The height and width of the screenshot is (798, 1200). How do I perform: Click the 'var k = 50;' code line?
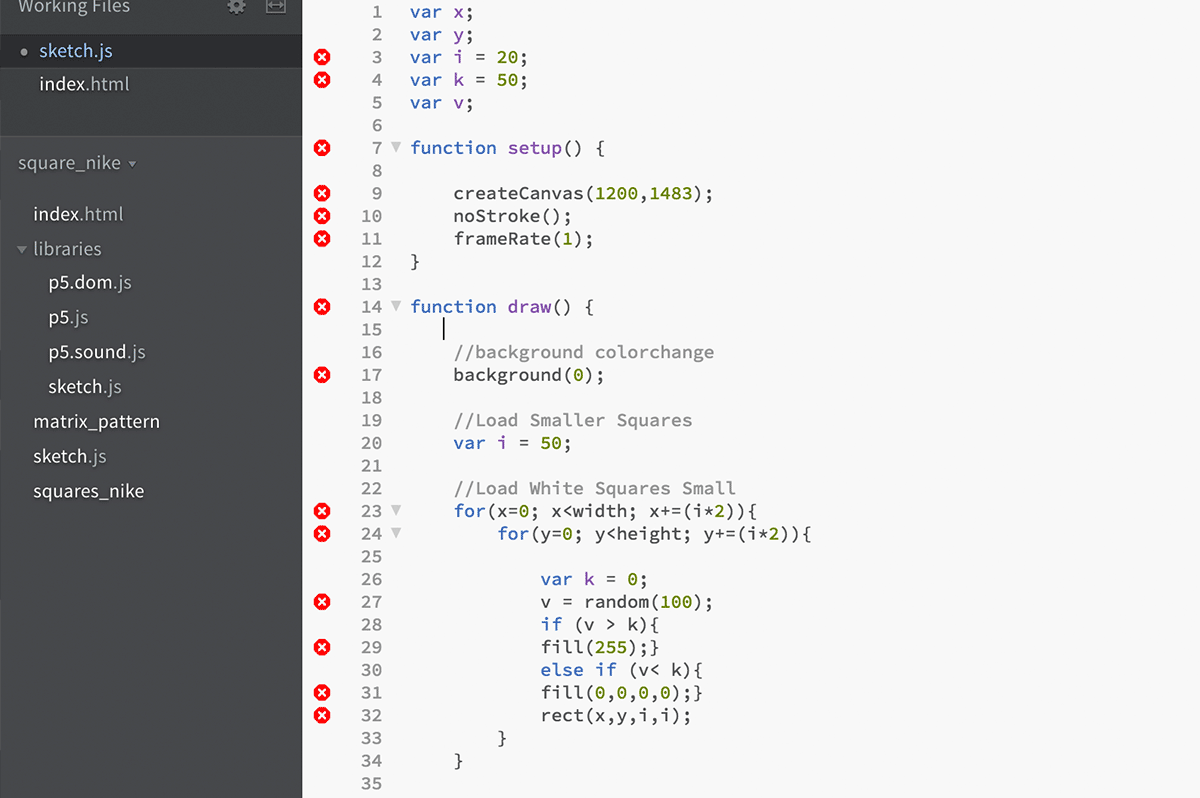tap(469, 80)
